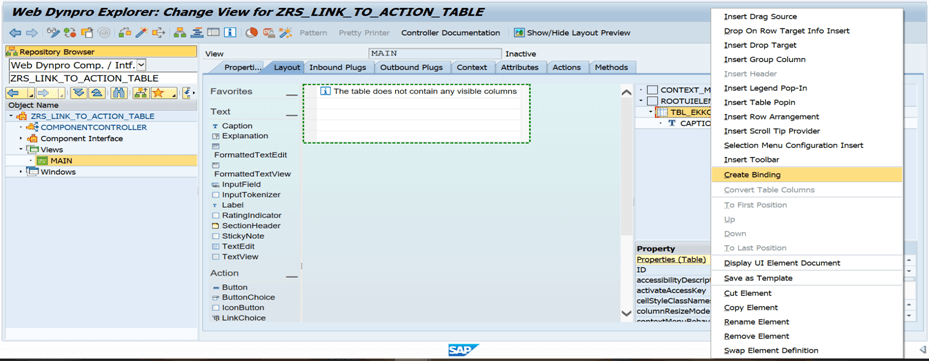Viewport: 929px width, 364px height.
Task: Click hierarchy icon beside the binoculars
Action: tap(141, 93)
